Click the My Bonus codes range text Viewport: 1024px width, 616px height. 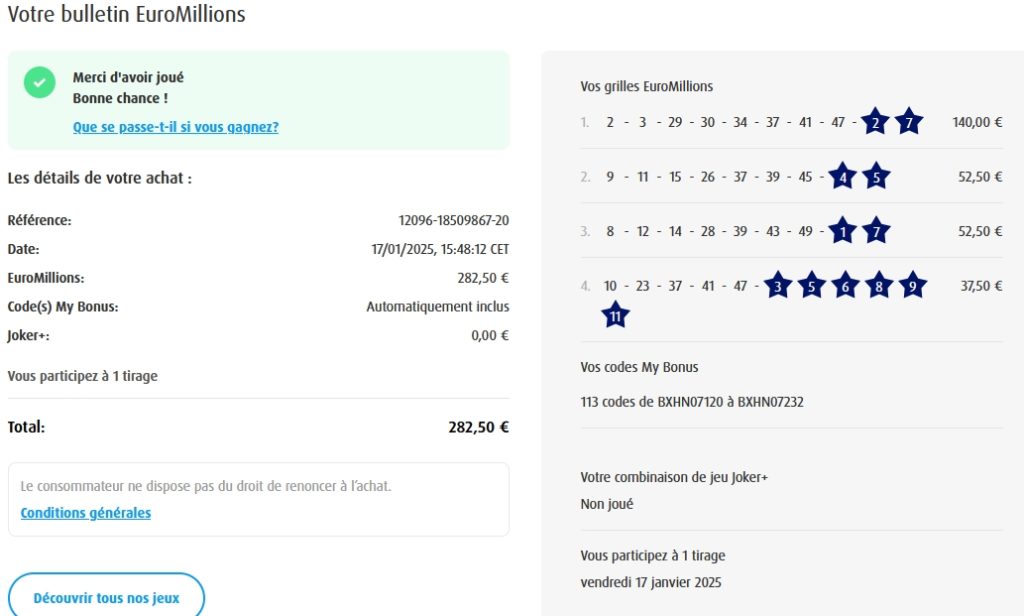click(692, 402)
